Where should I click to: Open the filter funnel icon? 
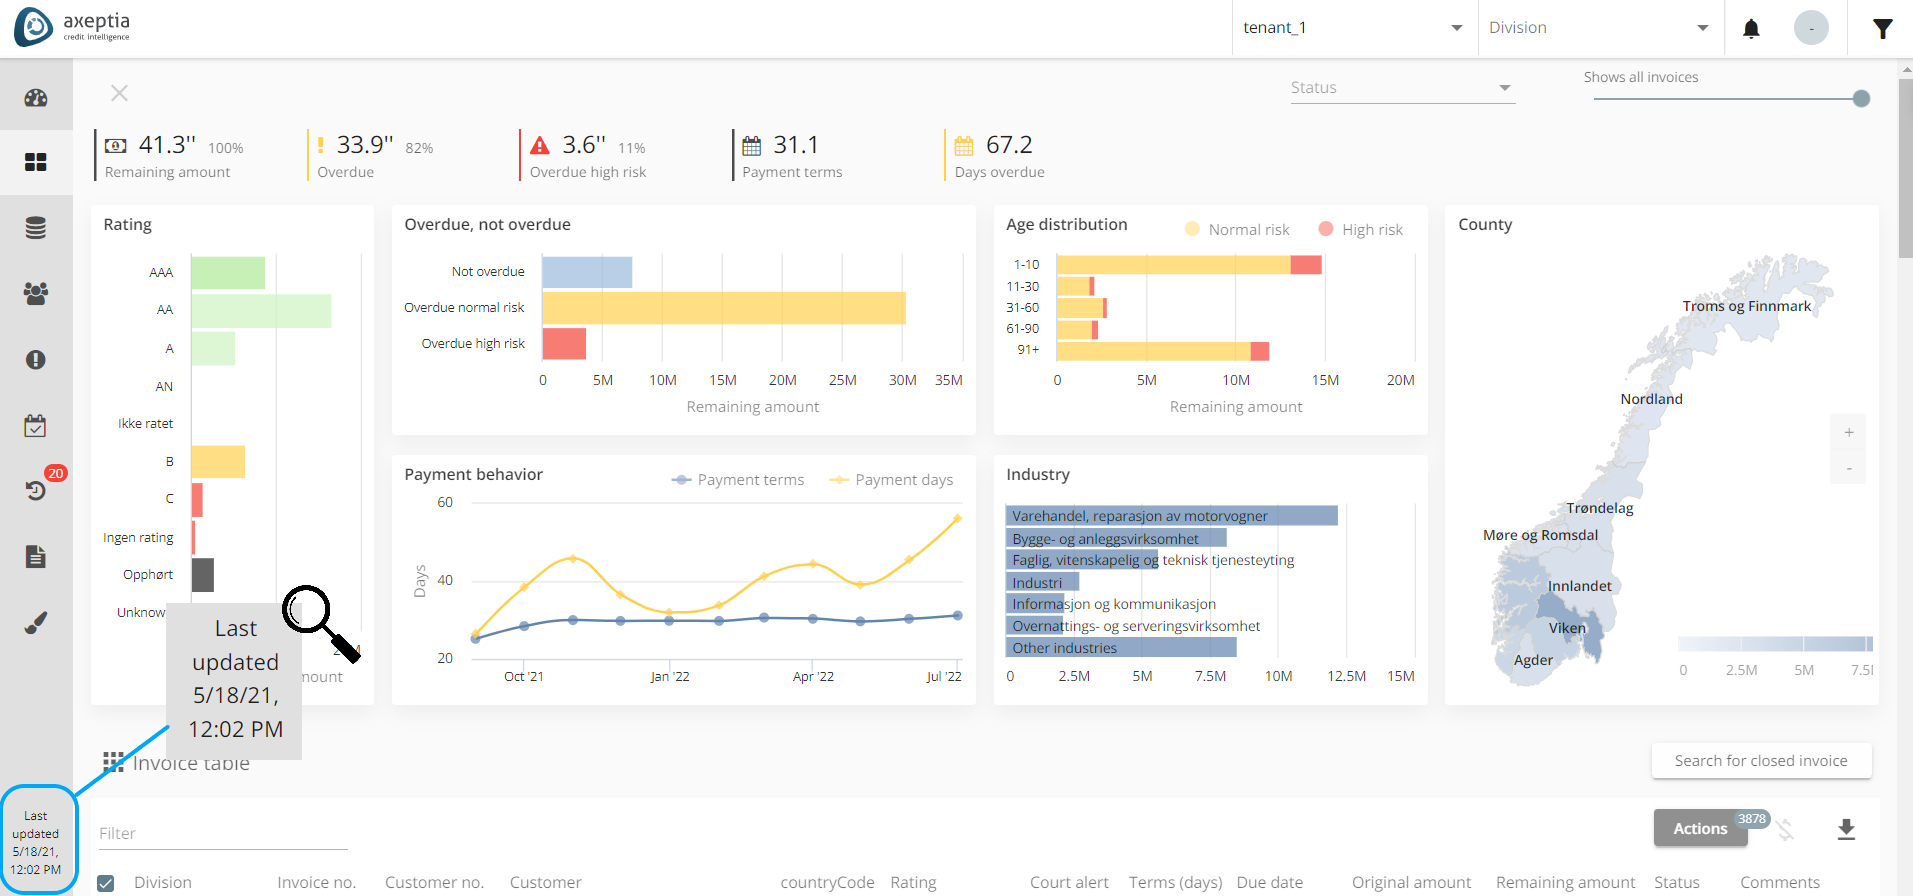[x=1883, y=29]
